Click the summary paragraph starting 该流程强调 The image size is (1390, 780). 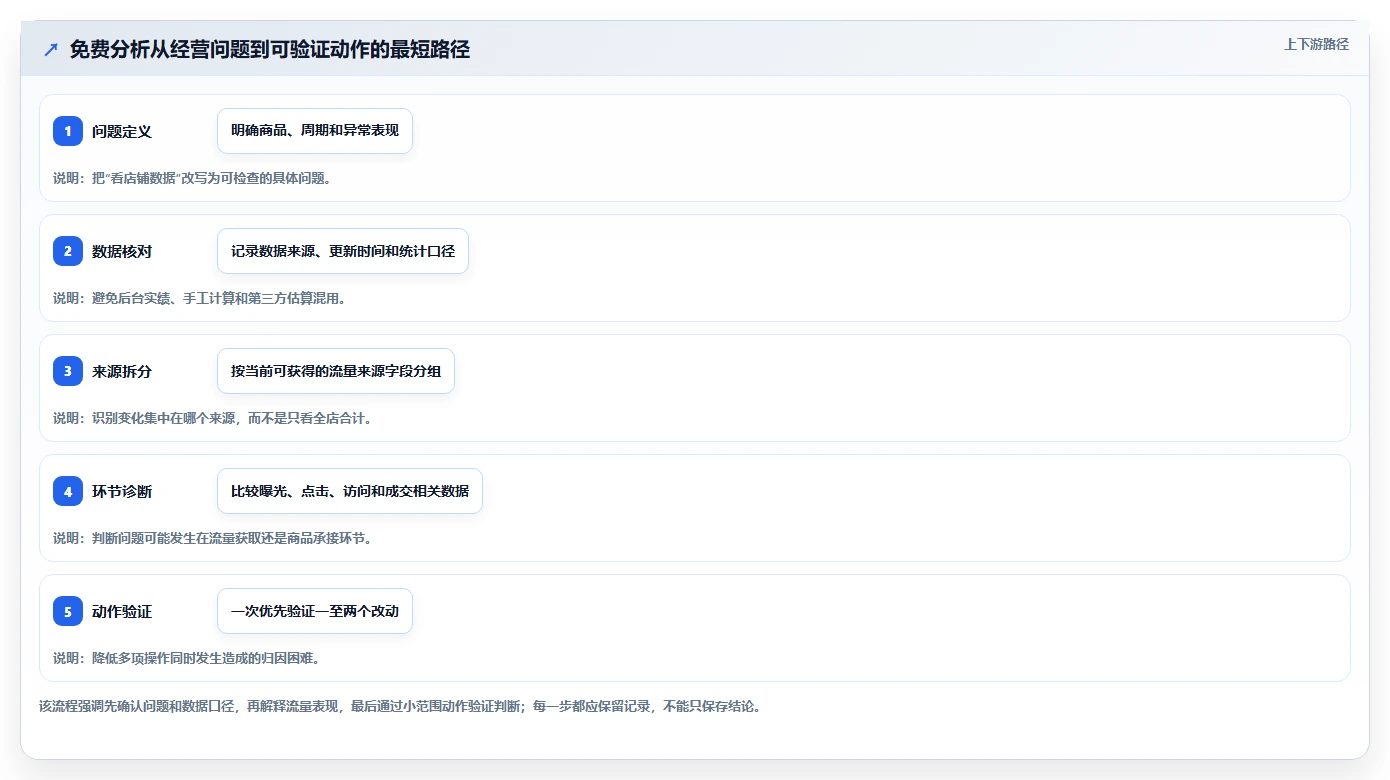click(403, 706)
